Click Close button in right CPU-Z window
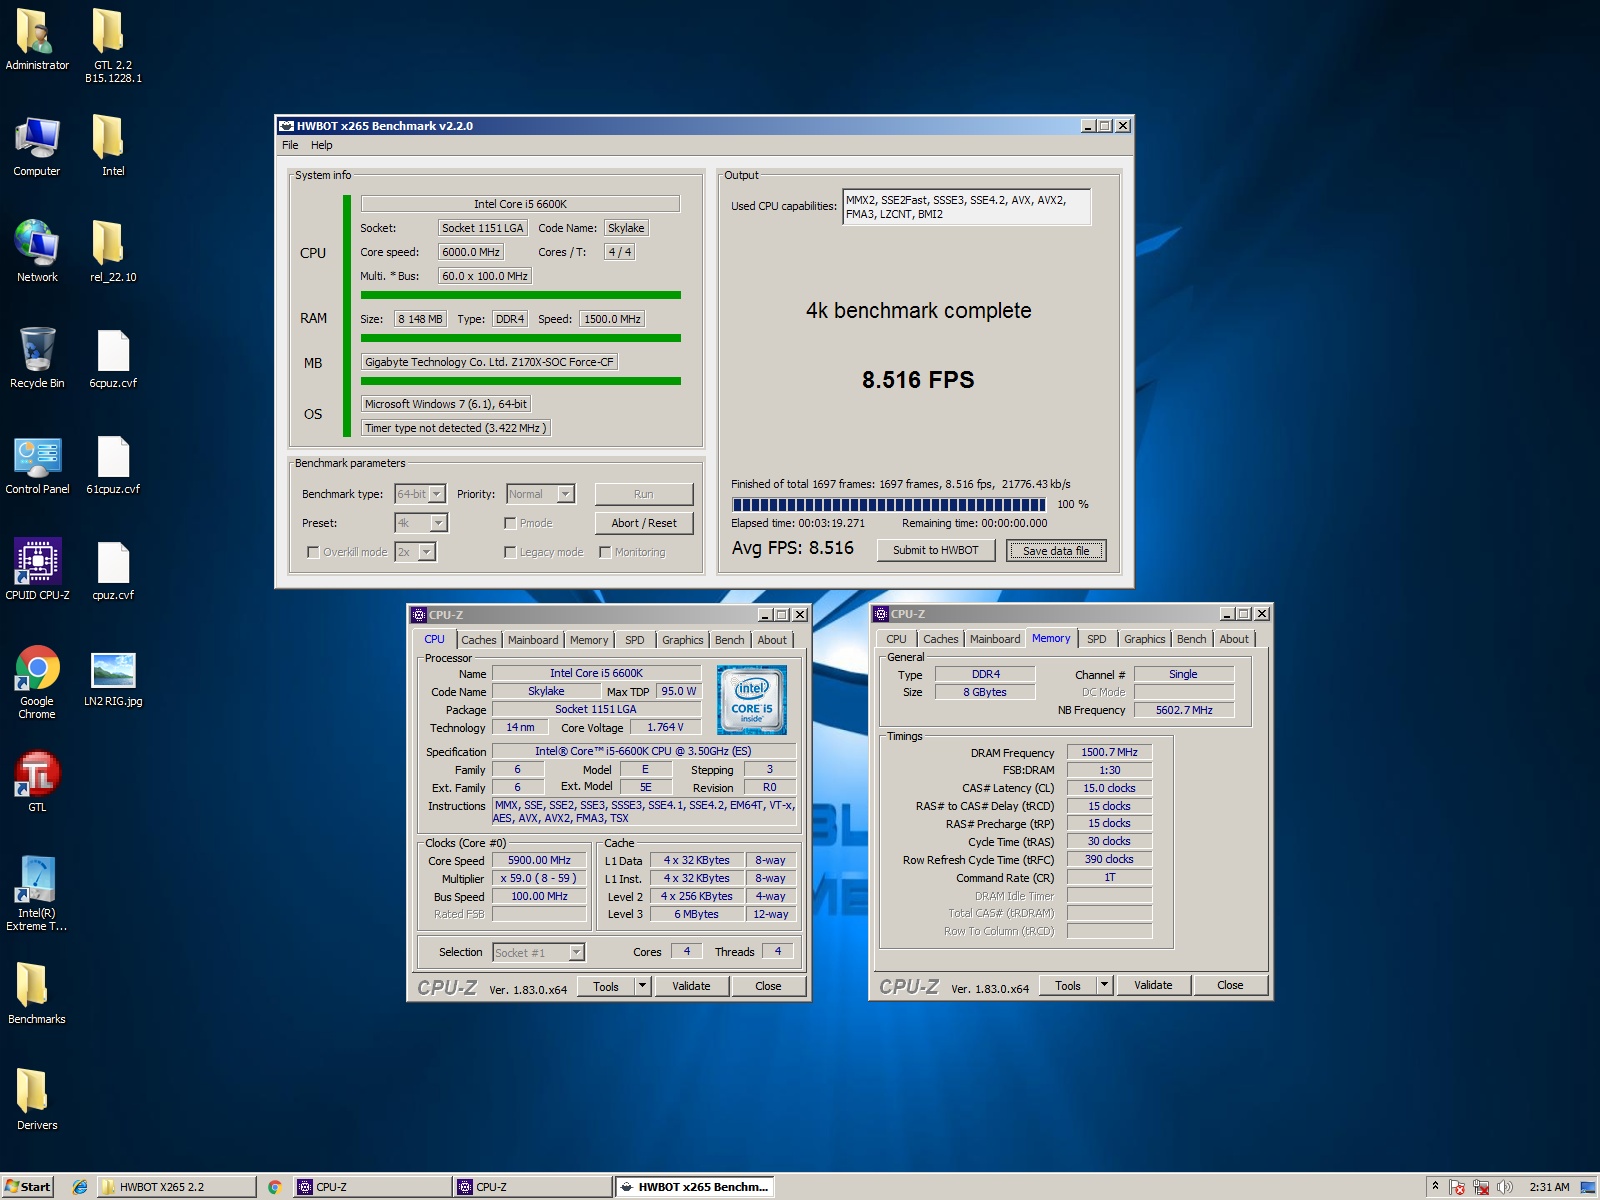The height and width of the screenshot is (1200, 1600). 1230,986
